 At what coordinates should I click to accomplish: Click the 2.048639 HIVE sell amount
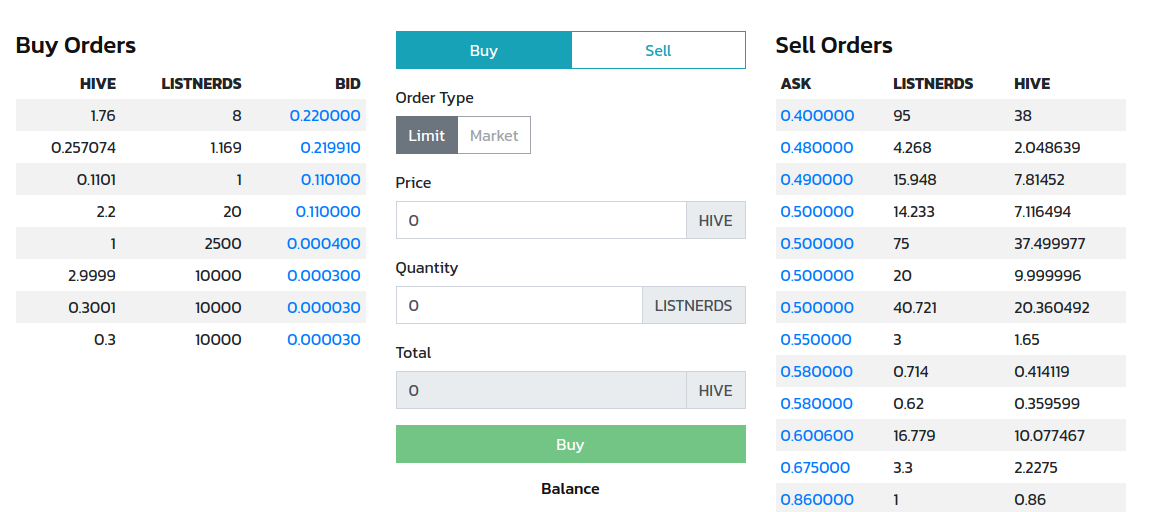tap(1047, 148)
